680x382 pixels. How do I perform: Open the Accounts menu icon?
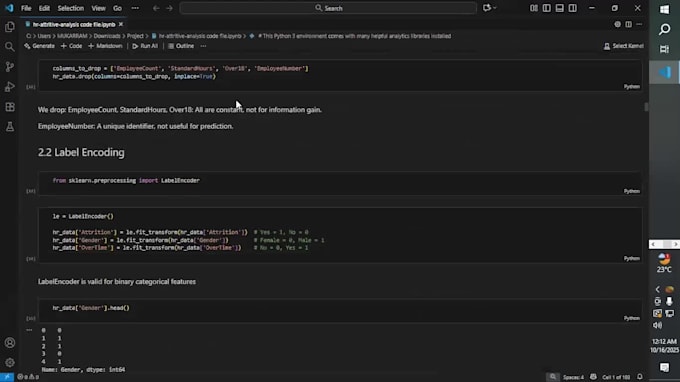click(x=10, y=343)
